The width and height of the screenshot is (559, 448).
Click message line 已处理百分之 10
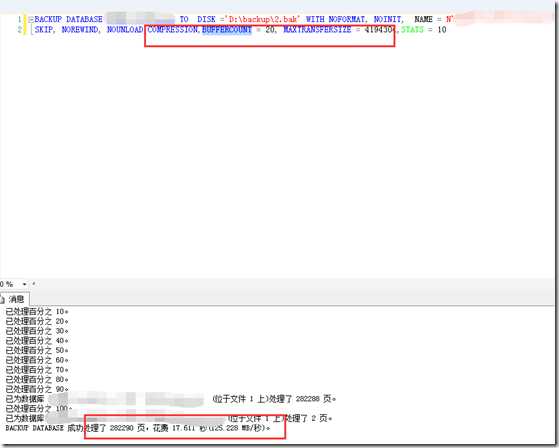coord(37,311)
